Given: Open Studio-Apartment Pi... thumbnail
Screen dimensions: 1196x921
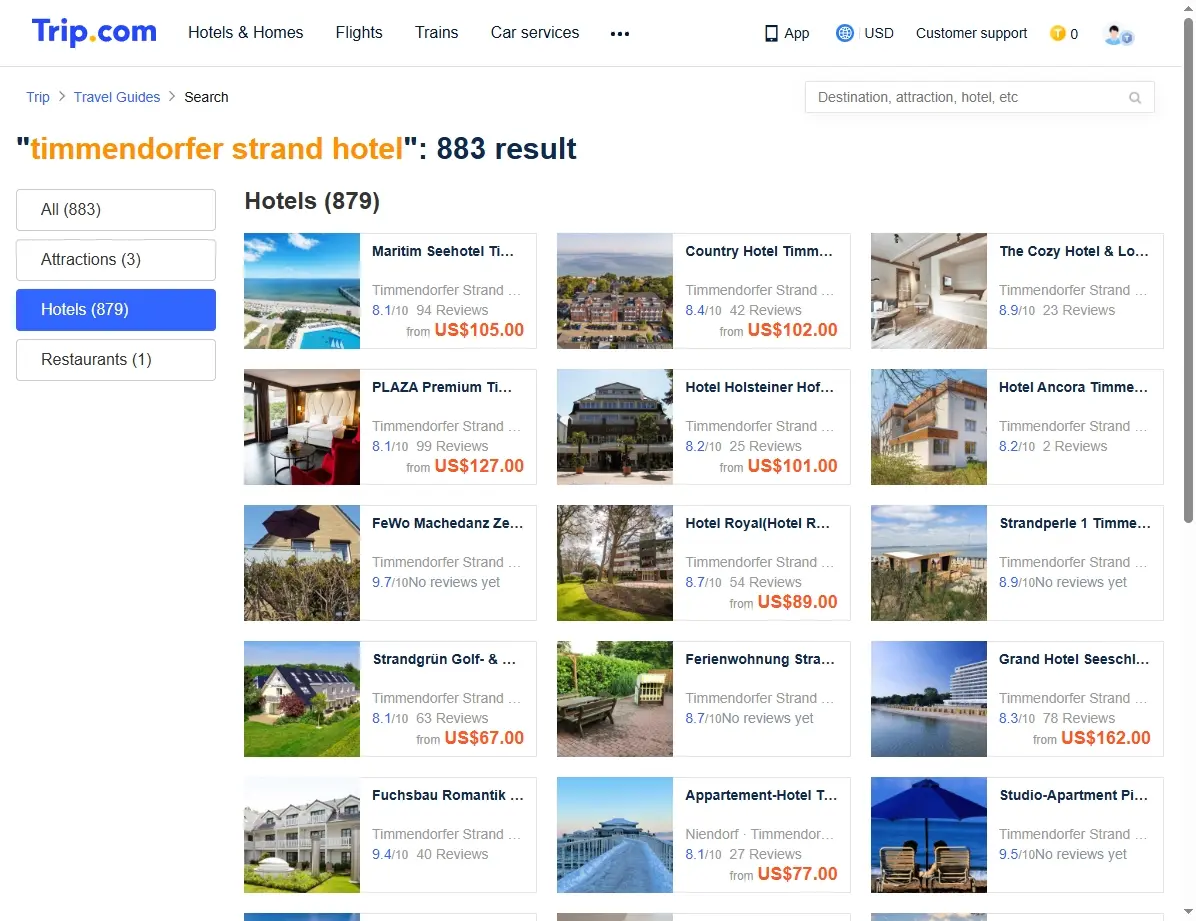Looking at the screenshot, I should tap(929, 835).
